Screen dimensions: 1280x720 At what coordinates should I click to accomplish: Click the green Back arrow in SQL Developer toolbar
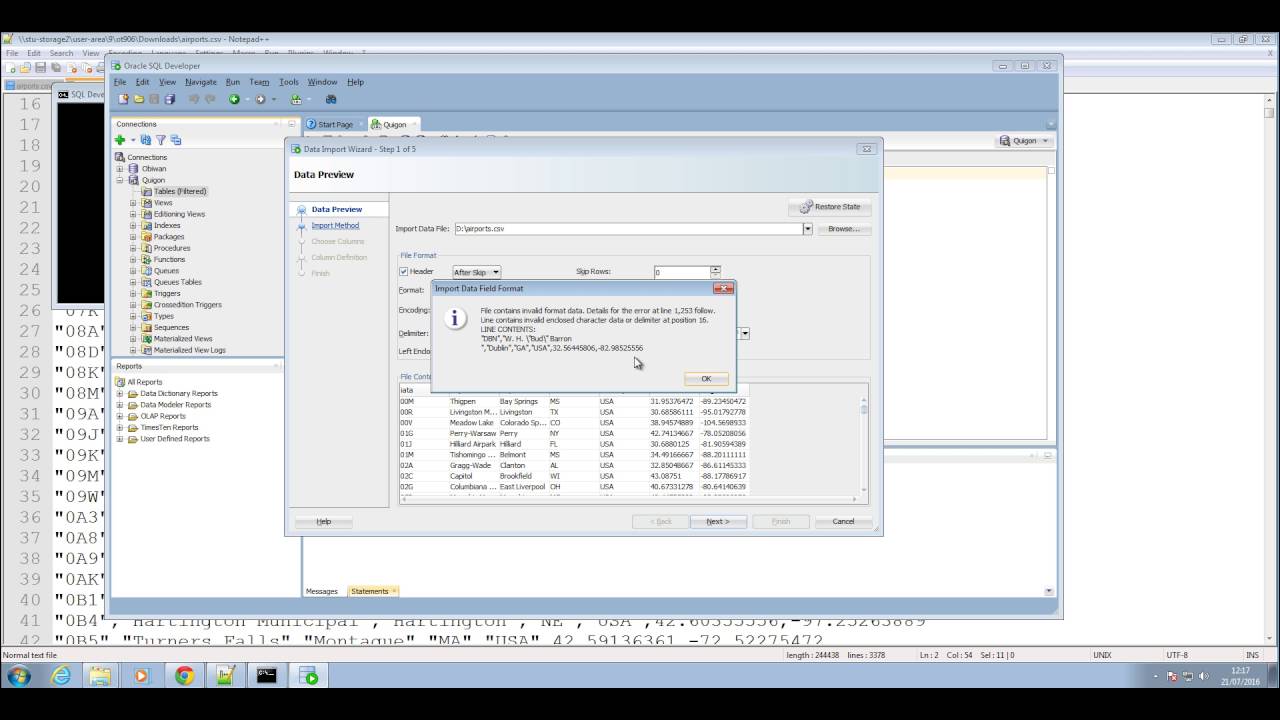coord(234,99)
